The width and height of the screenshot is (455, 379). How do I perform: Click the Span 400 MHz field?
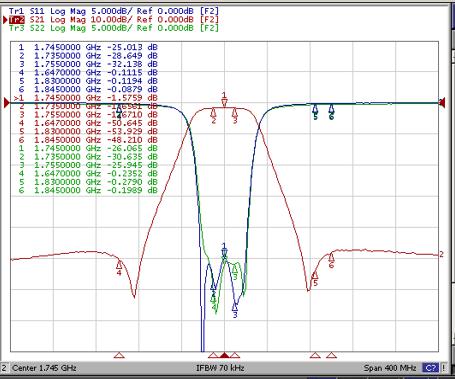click(x=390, y=368)
